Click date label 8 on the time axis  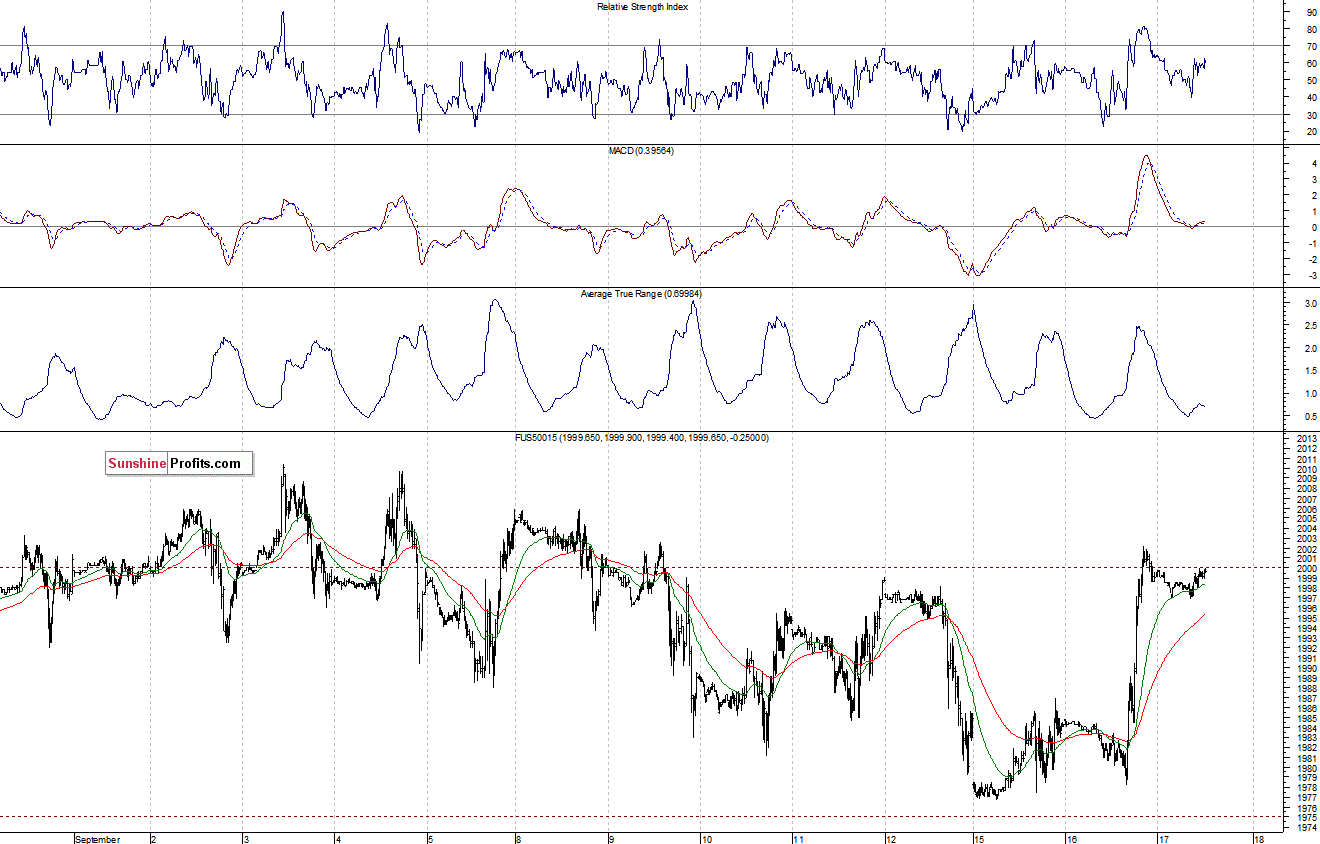click(518, 839)
